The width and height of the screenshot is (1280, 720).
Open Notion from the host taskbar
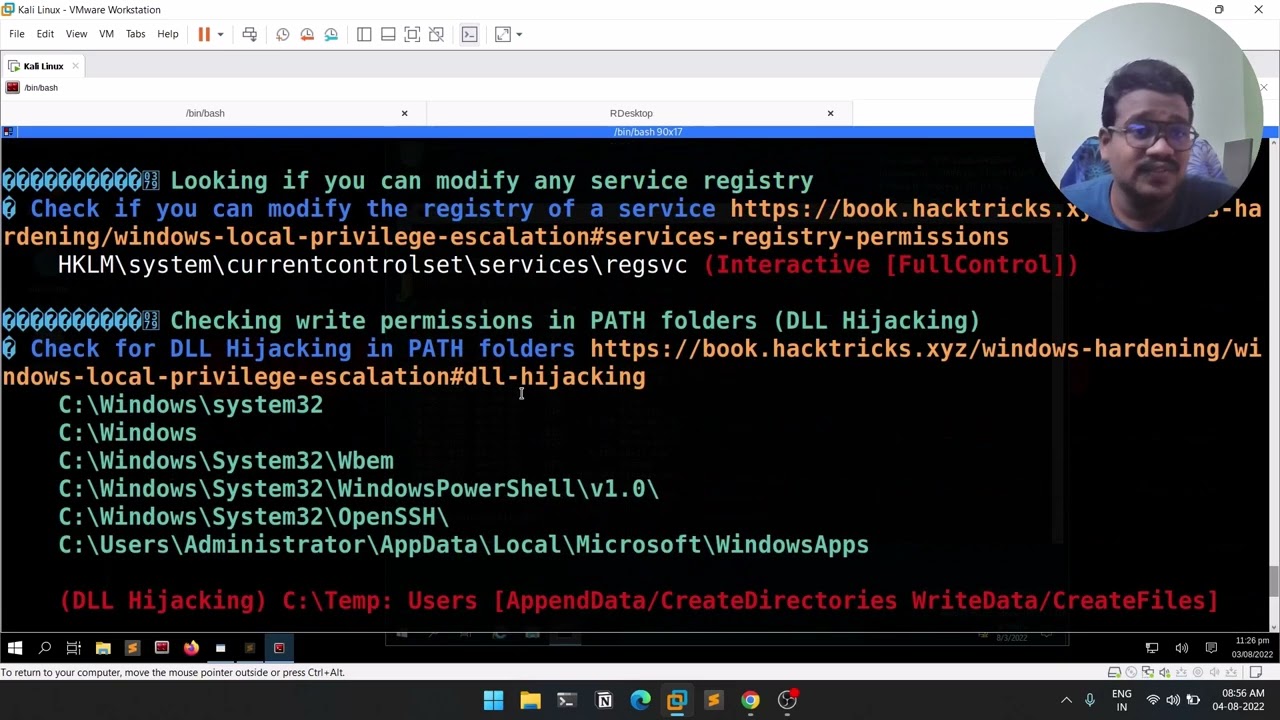604,700
